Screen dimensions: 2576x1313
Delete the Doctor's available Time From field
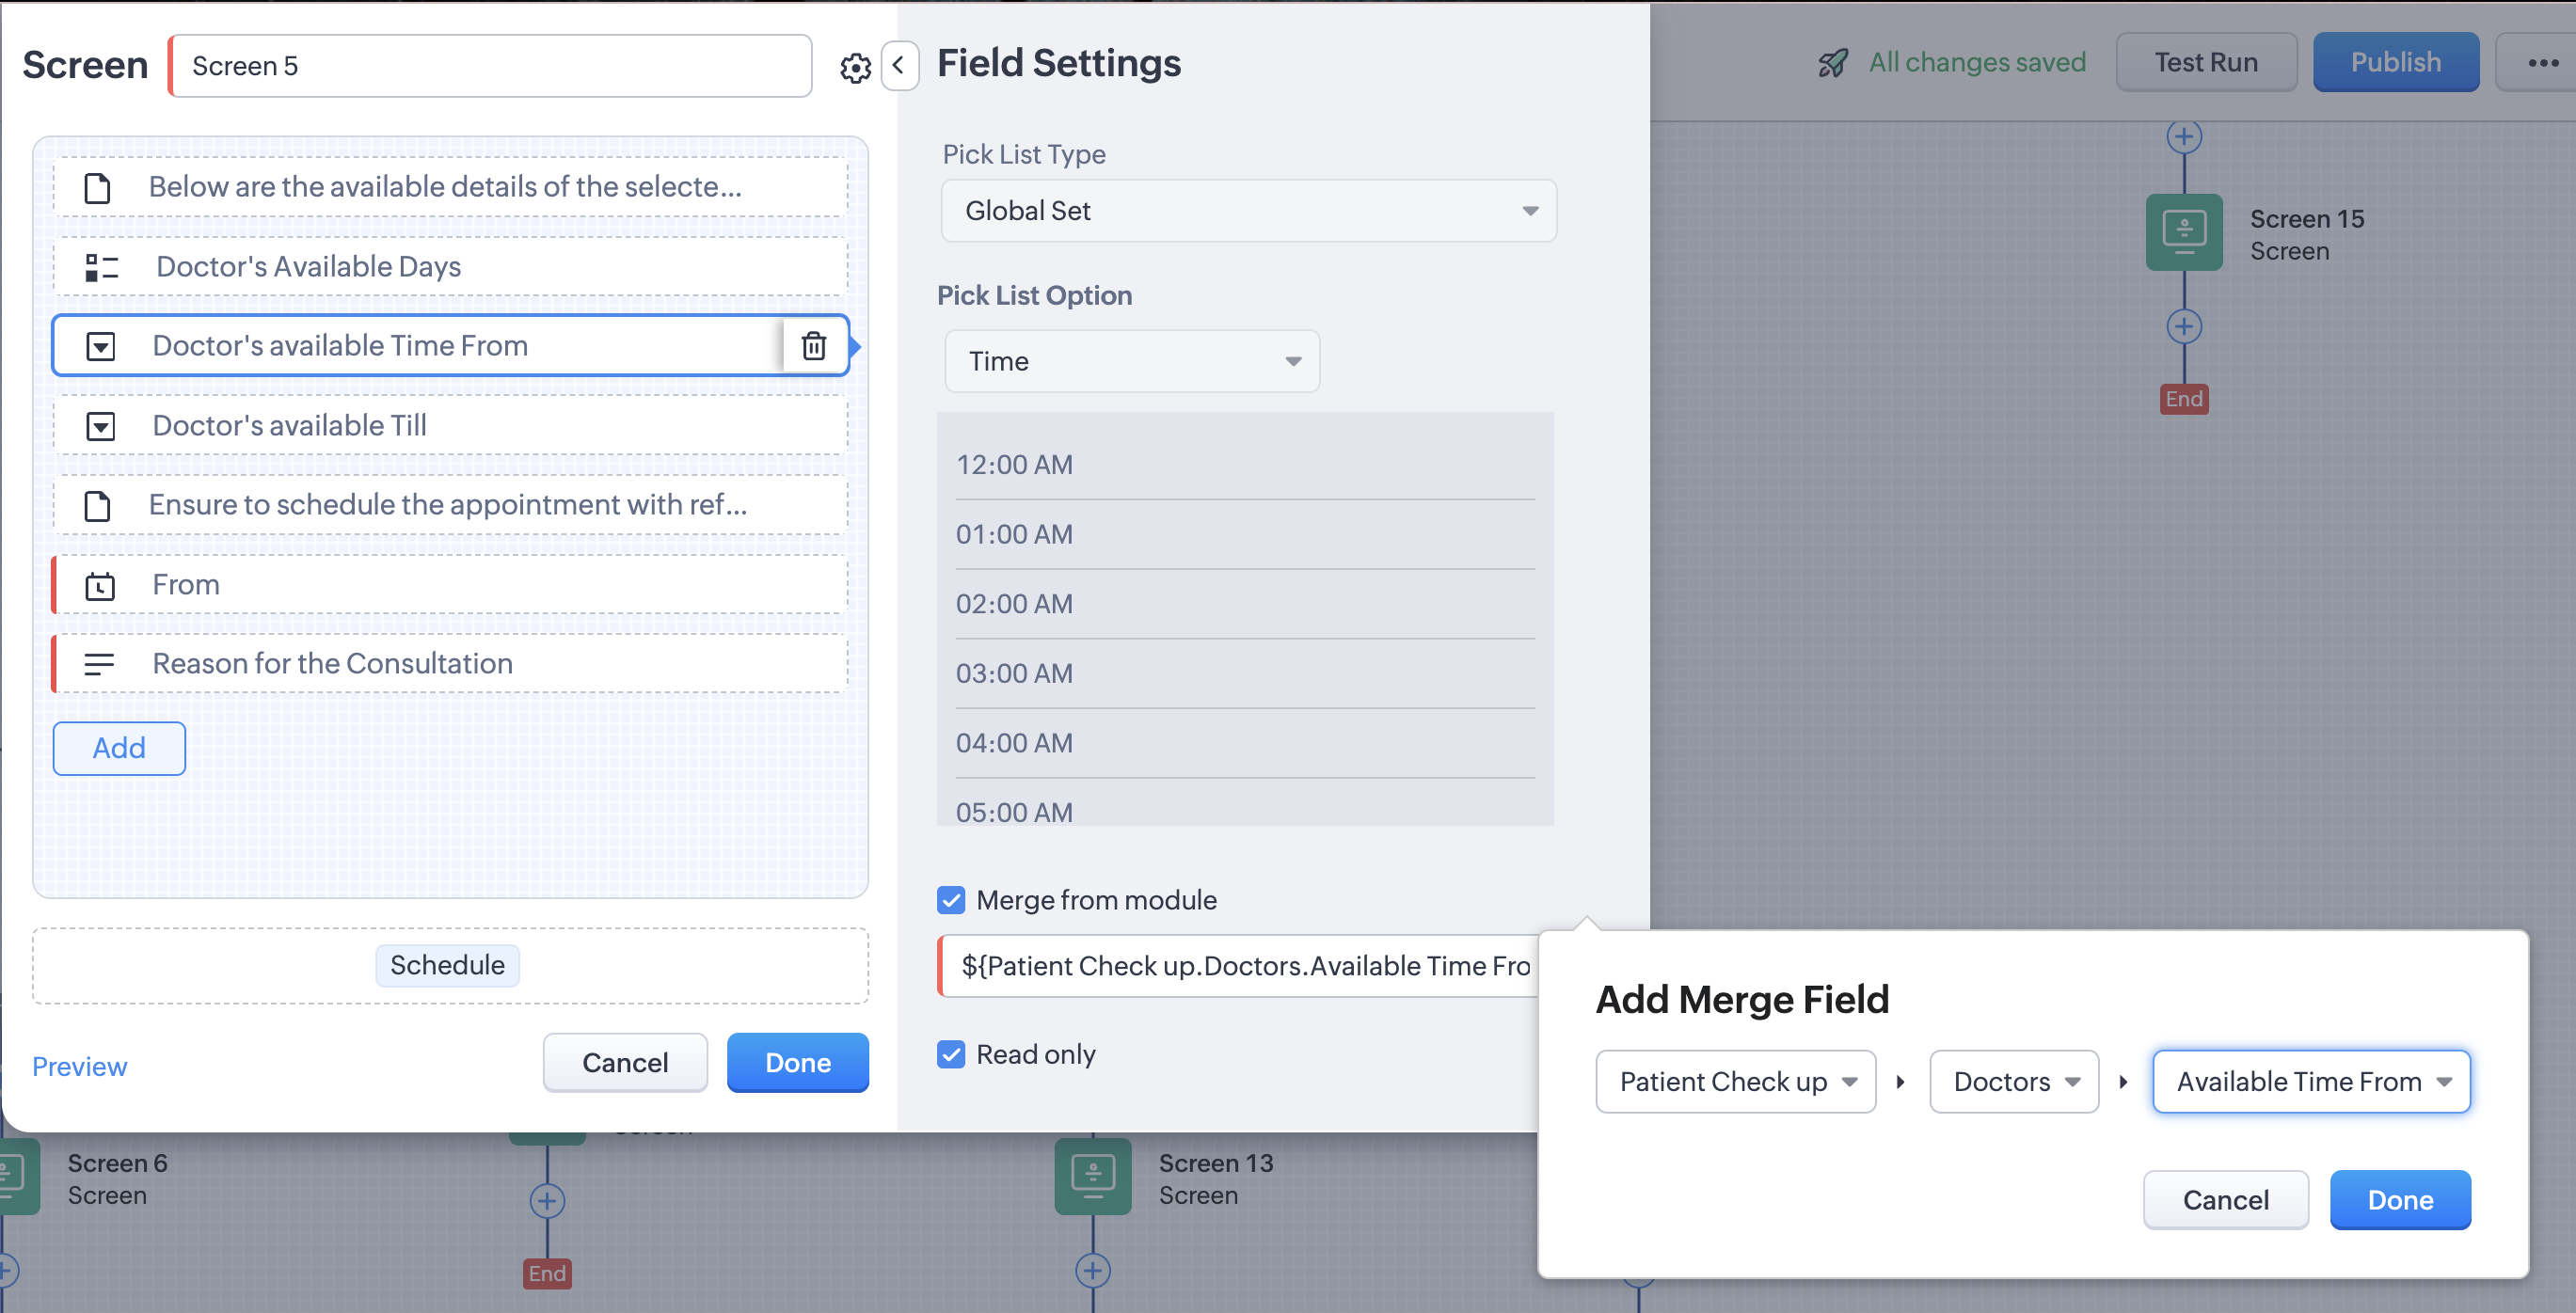point(814,346)
